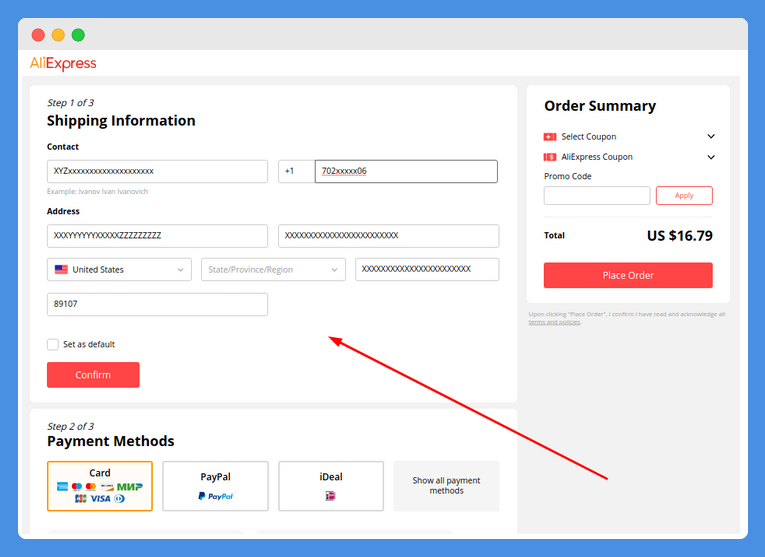Click the Diners Club card icon
Image resolution: width=765 pixels, height=557 pixels.
coord(120,498)
